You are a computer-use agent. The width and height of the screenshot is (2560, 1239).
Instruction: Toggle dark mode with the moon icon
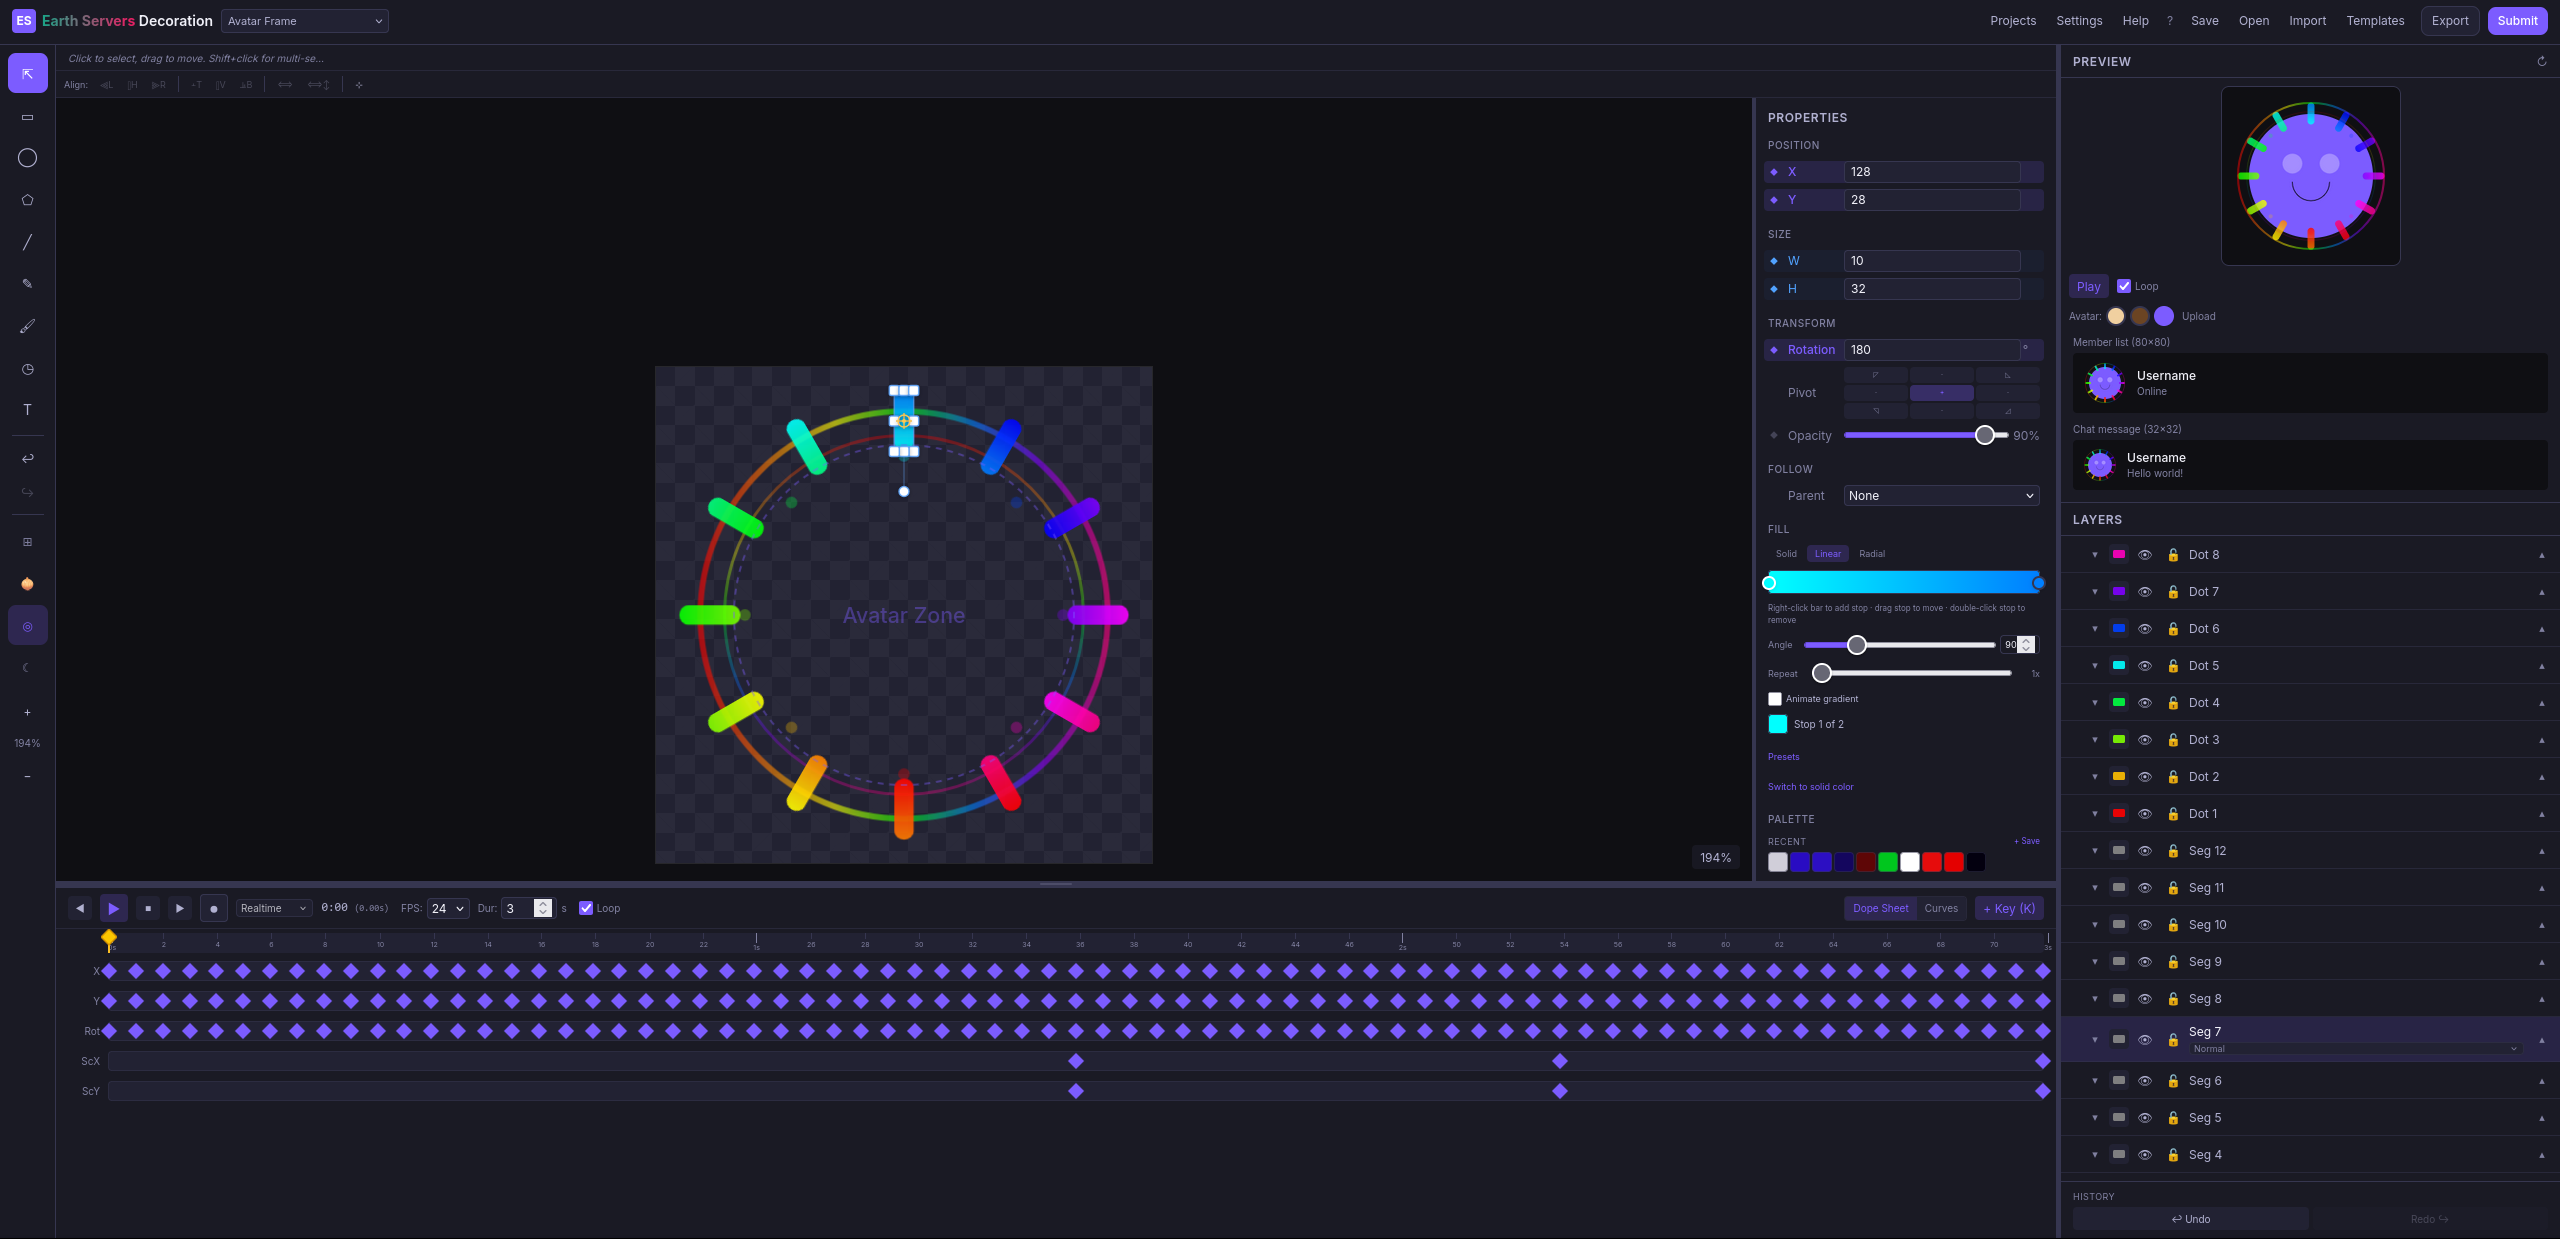point(27,667)
